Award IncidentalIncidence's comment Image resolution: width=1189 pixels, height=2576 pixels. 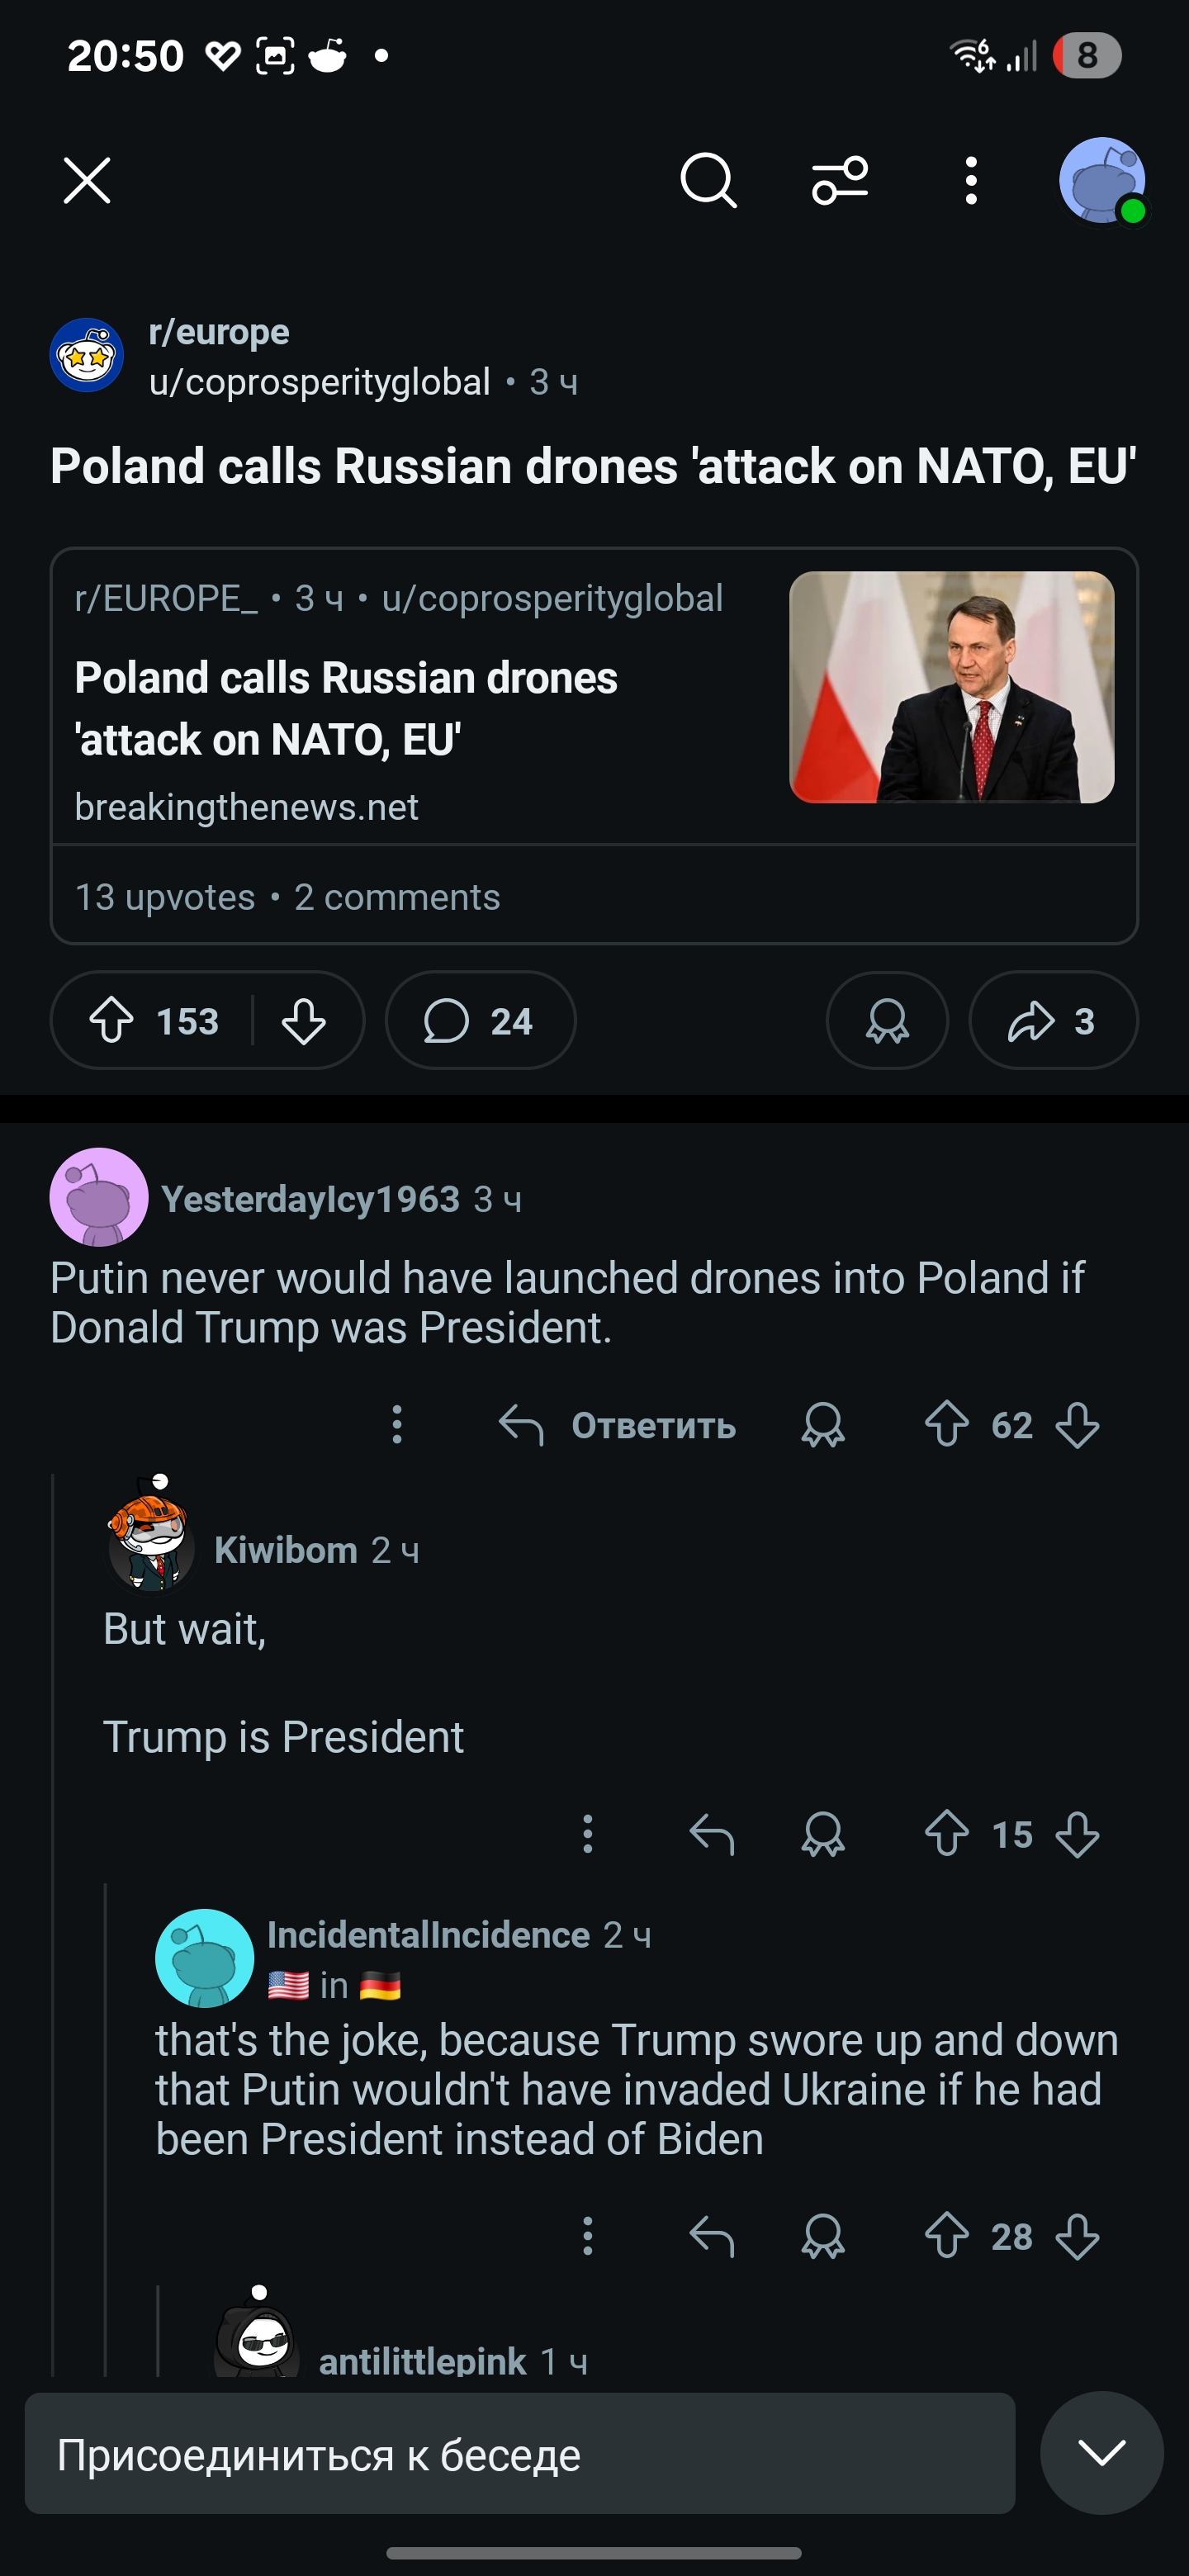pos(823,2236)
